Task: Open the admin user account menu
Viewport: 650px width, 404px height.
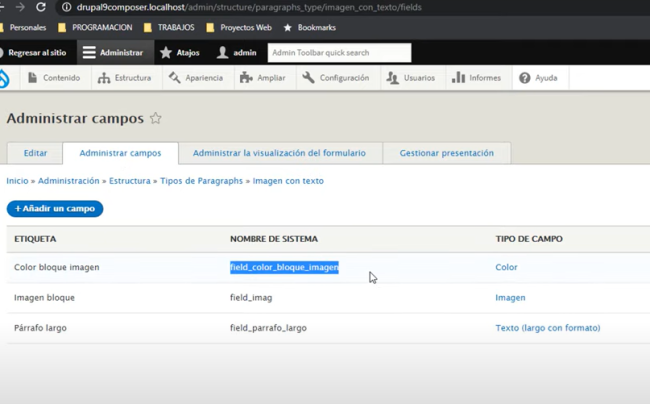Action: tap(237, 53)
